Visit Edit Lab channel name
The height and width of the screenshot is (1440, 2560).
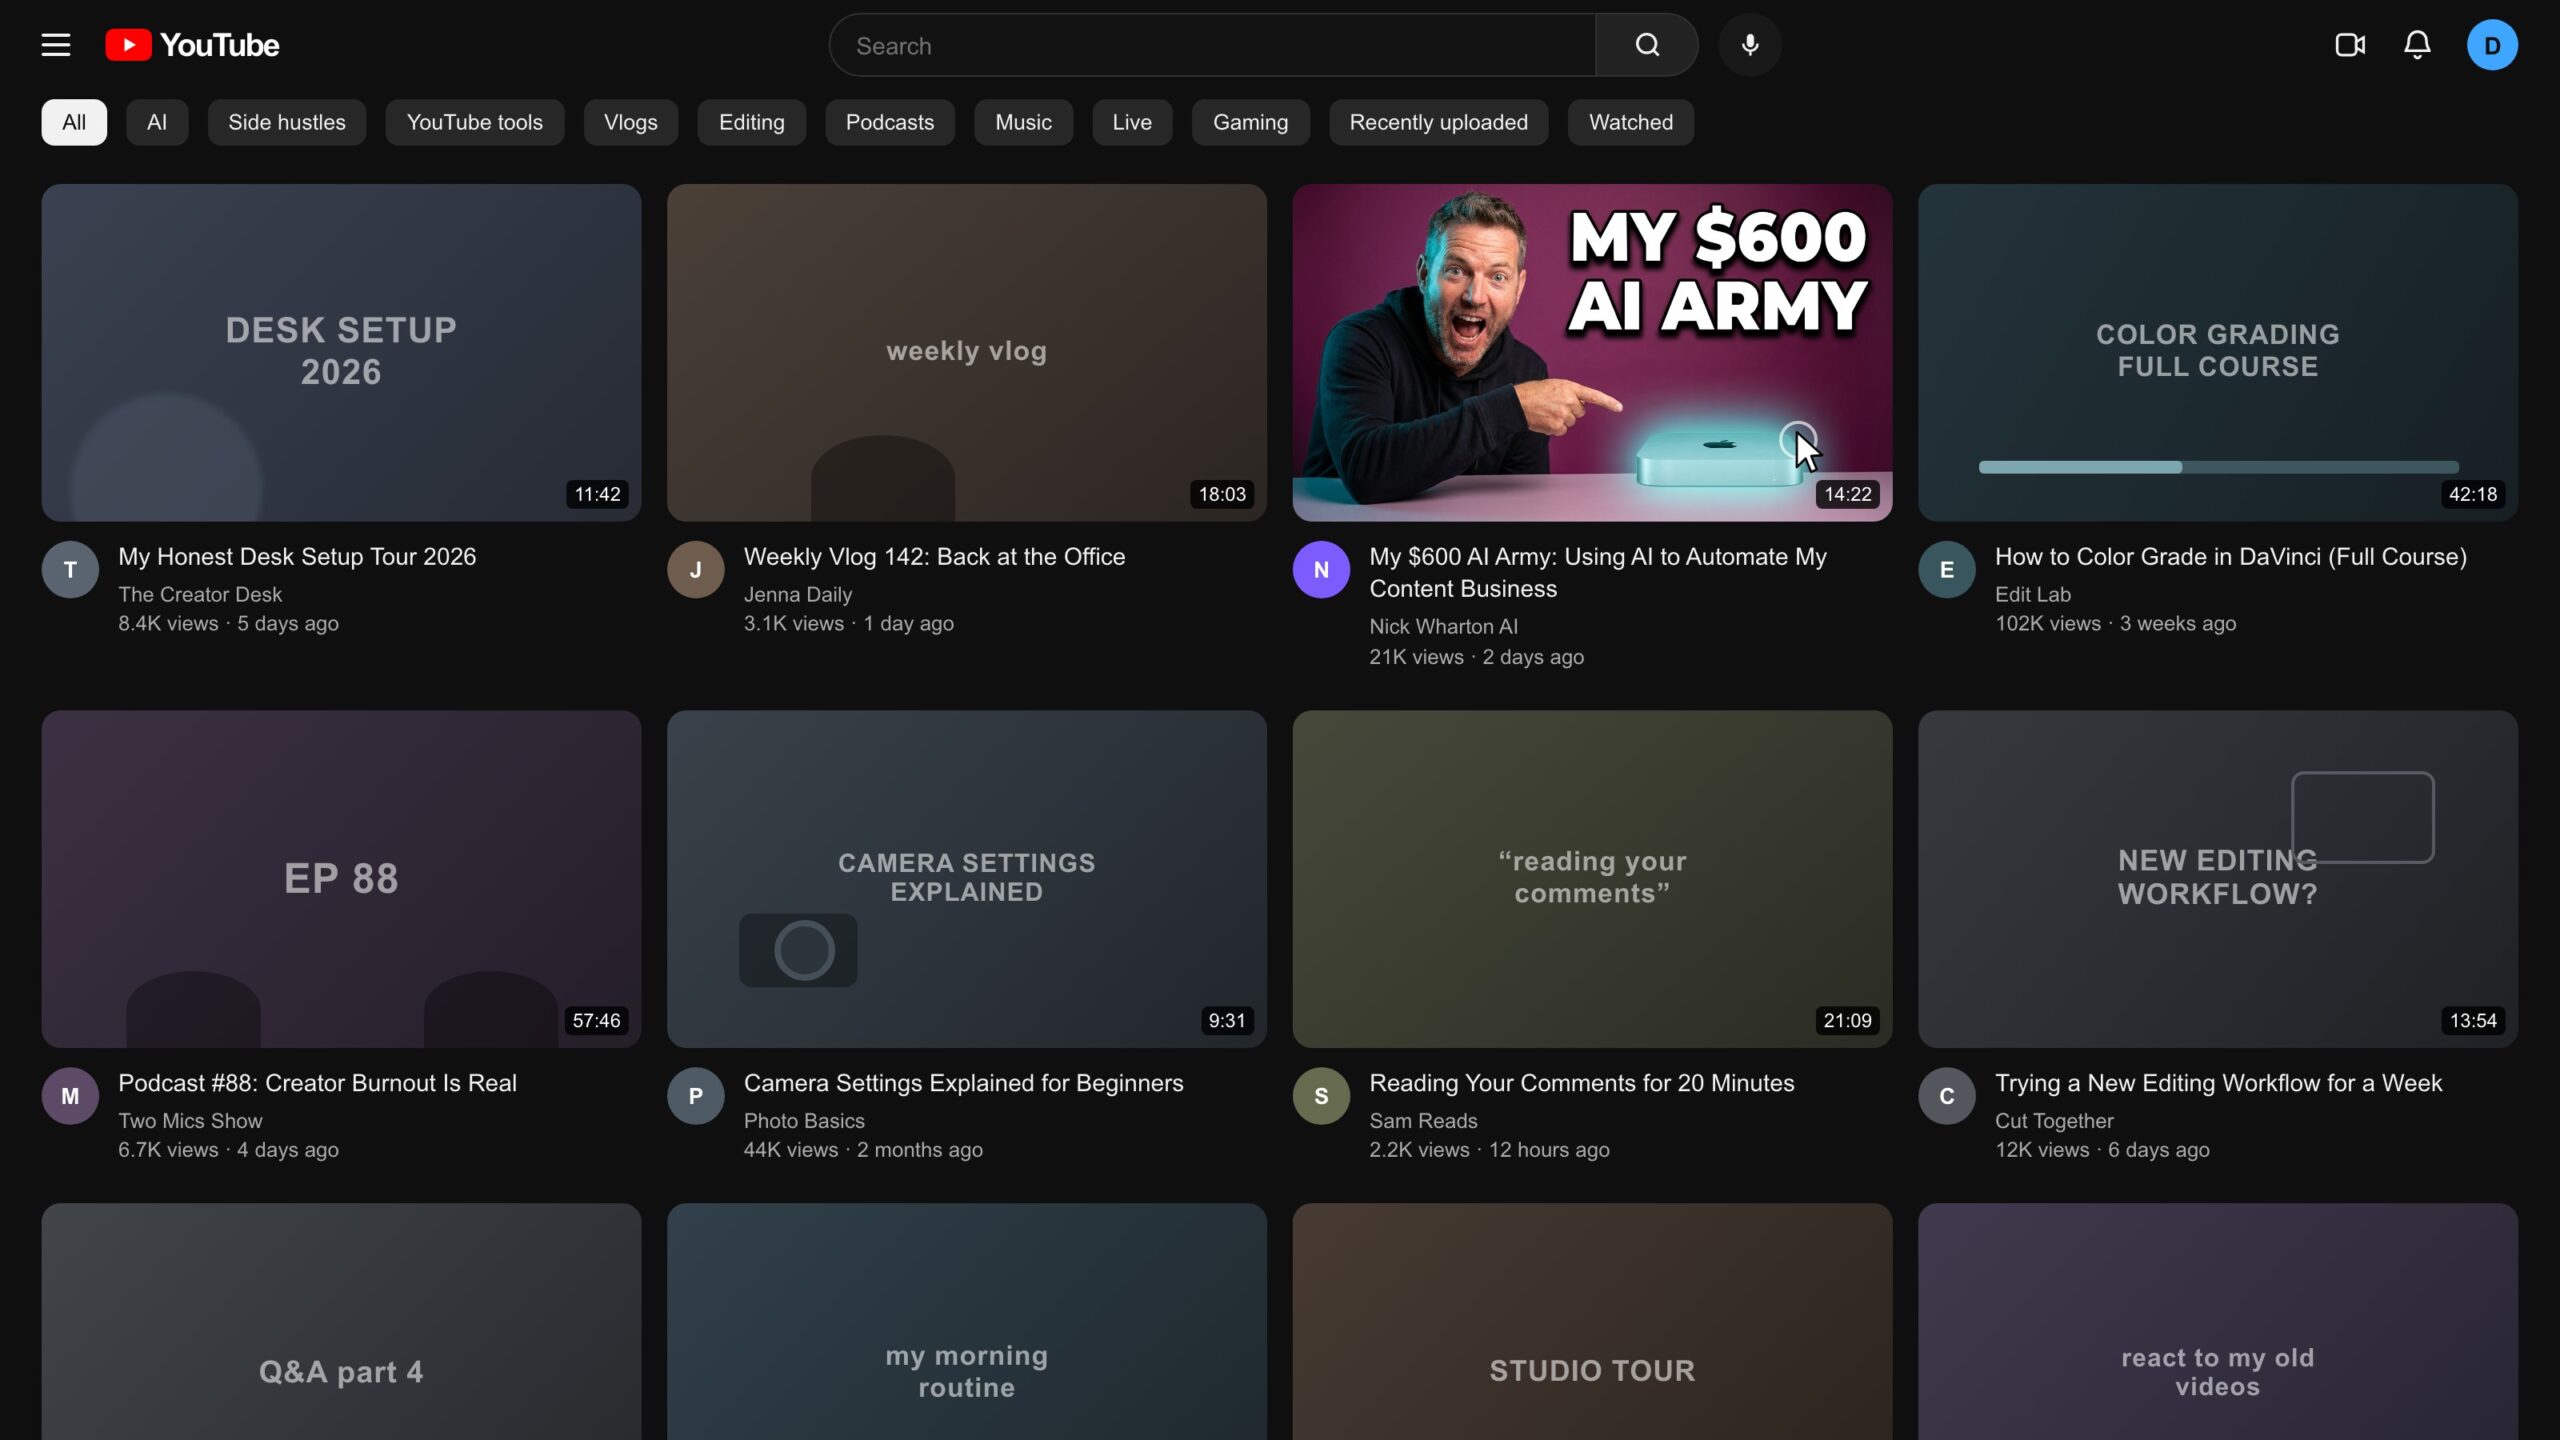tap(2033, 595)
